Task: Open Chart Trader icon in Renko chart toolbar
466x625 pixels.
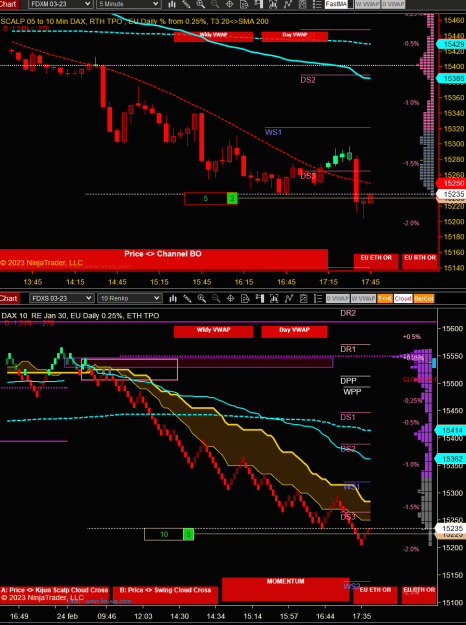Action: point(260,298)
